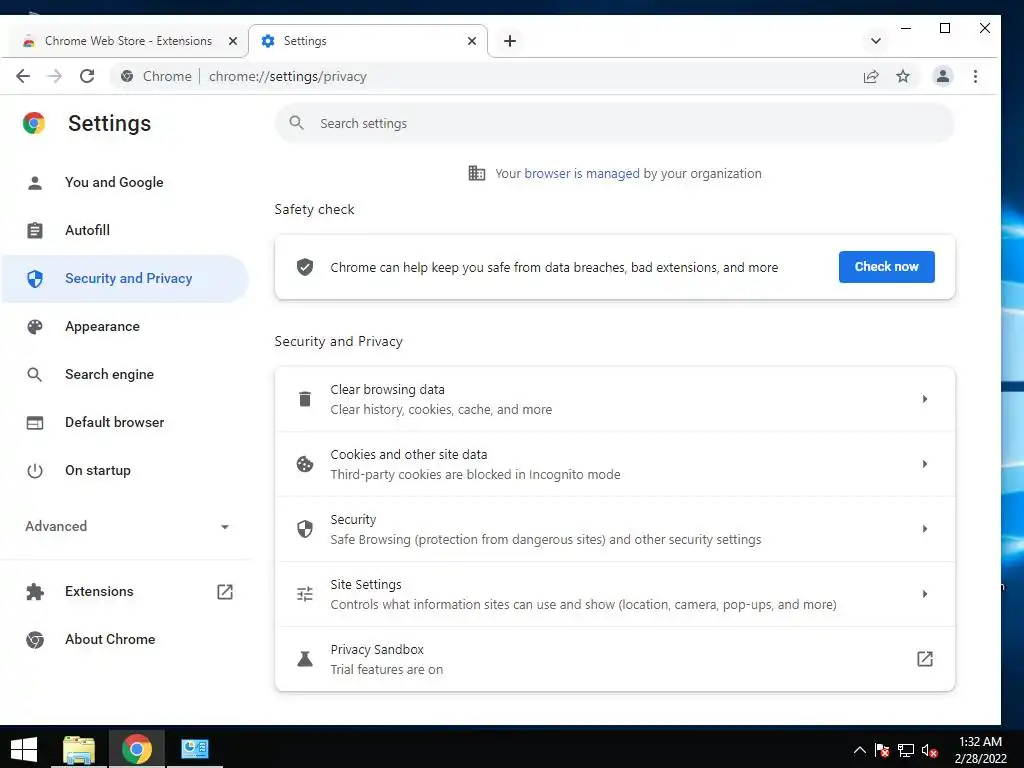Open Extensions from the sidebar

point(125,592)
